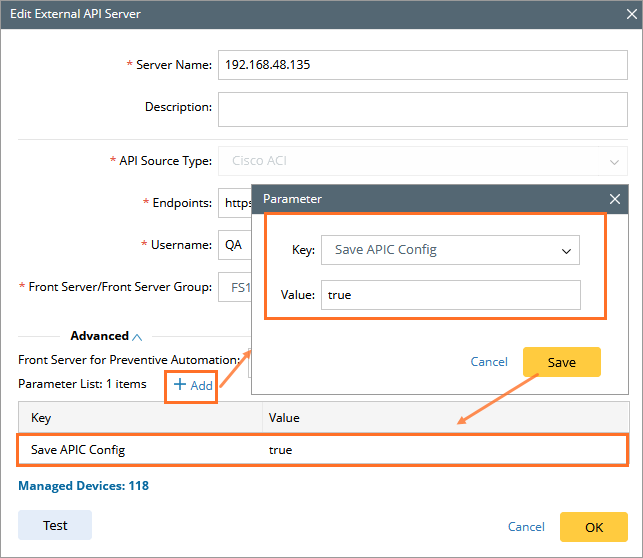The width and height of the screenshot is (643, 558).
Task: Click the plus Add parameter icon
Action: [181, 385]
